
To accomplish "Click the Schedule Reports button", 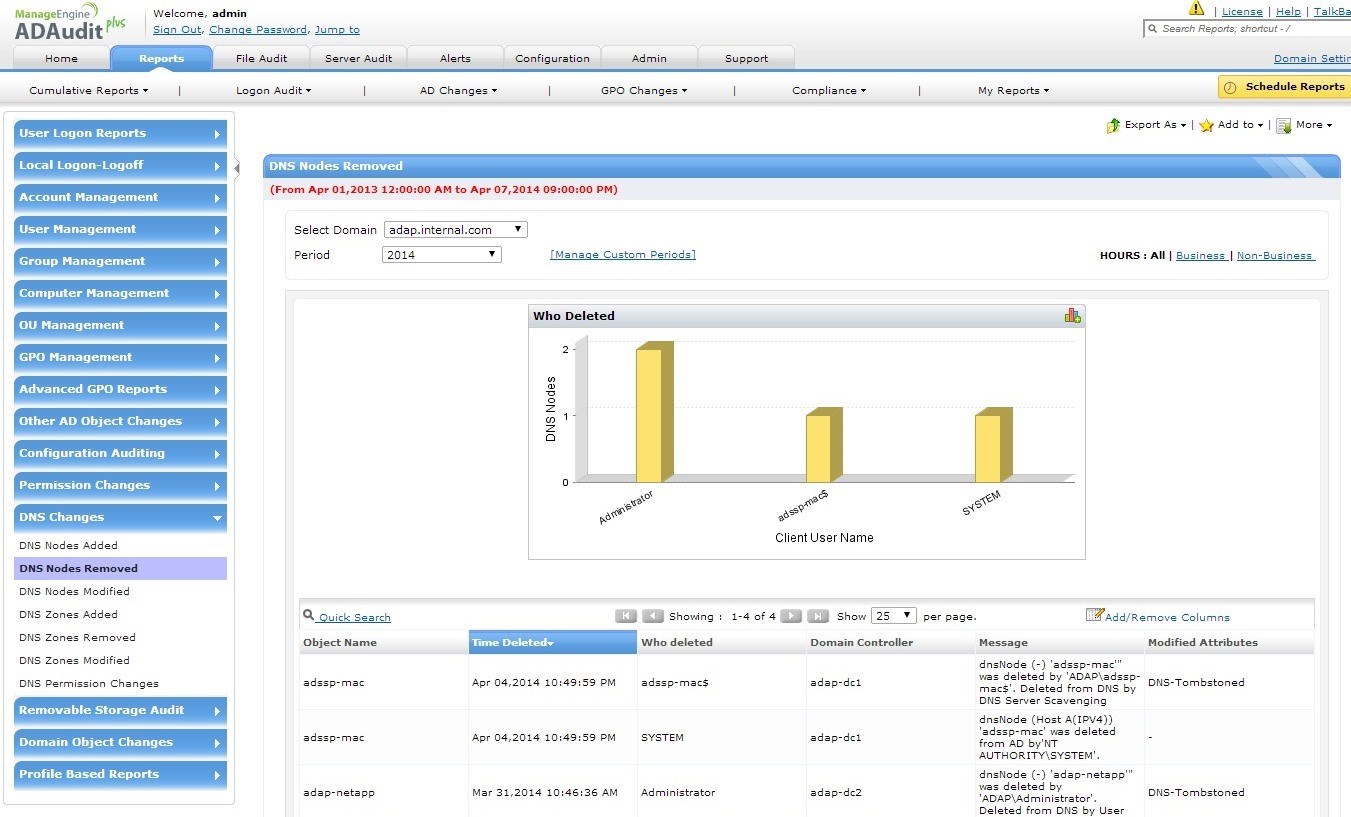I will [1284, 87].
